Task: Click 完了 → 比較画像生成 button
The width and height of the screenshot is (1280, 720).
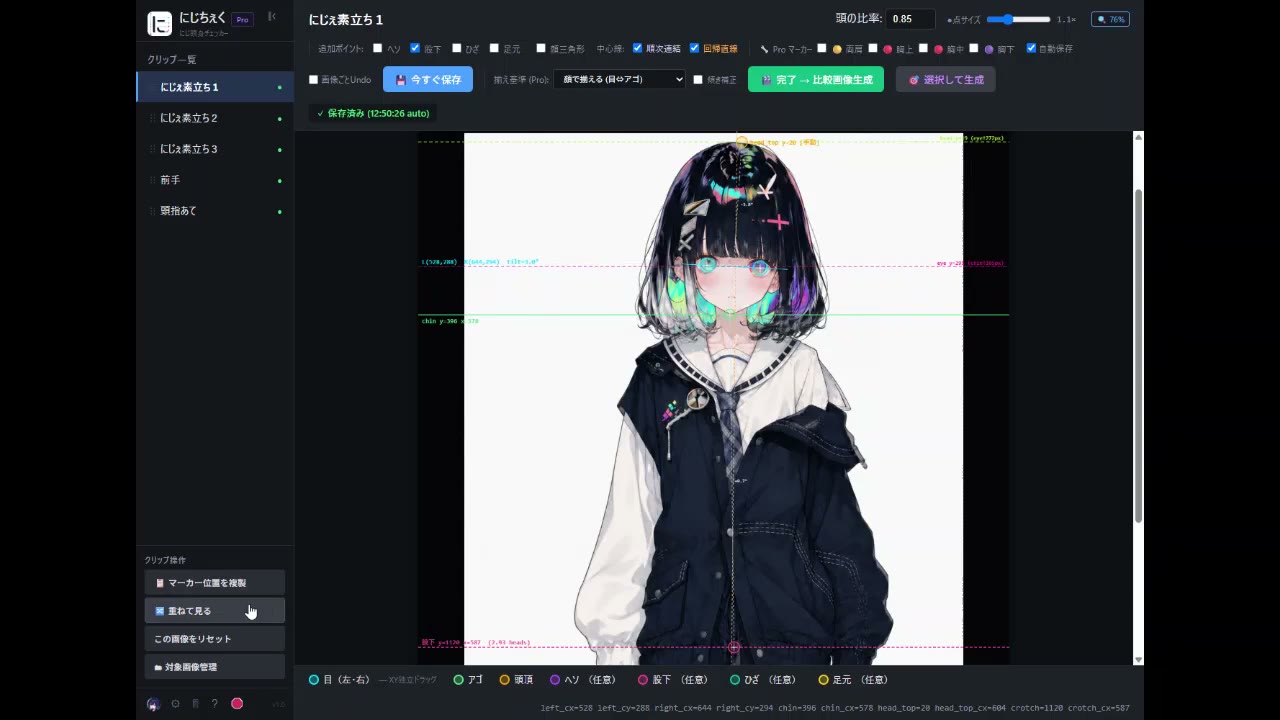Action: [x=816, y=79]
